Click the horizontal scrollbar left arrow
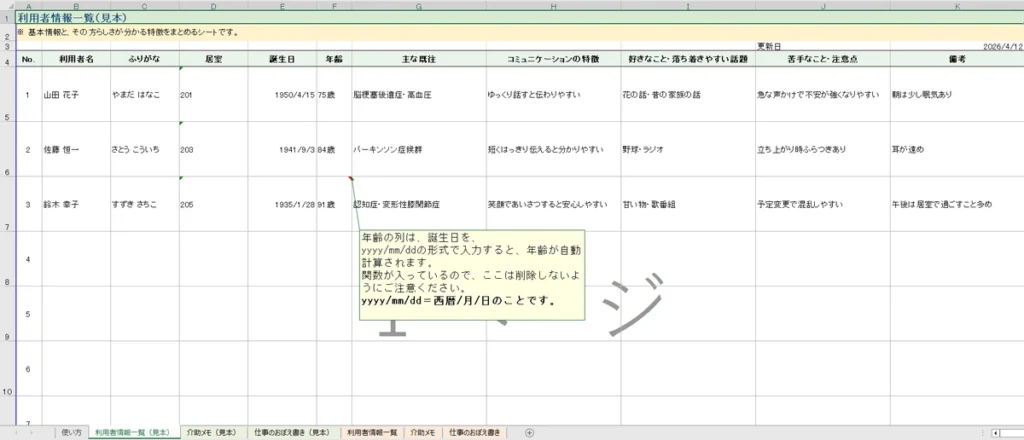Image resolution: width=1024 pixels, height=440 pixels. [998, 432]
